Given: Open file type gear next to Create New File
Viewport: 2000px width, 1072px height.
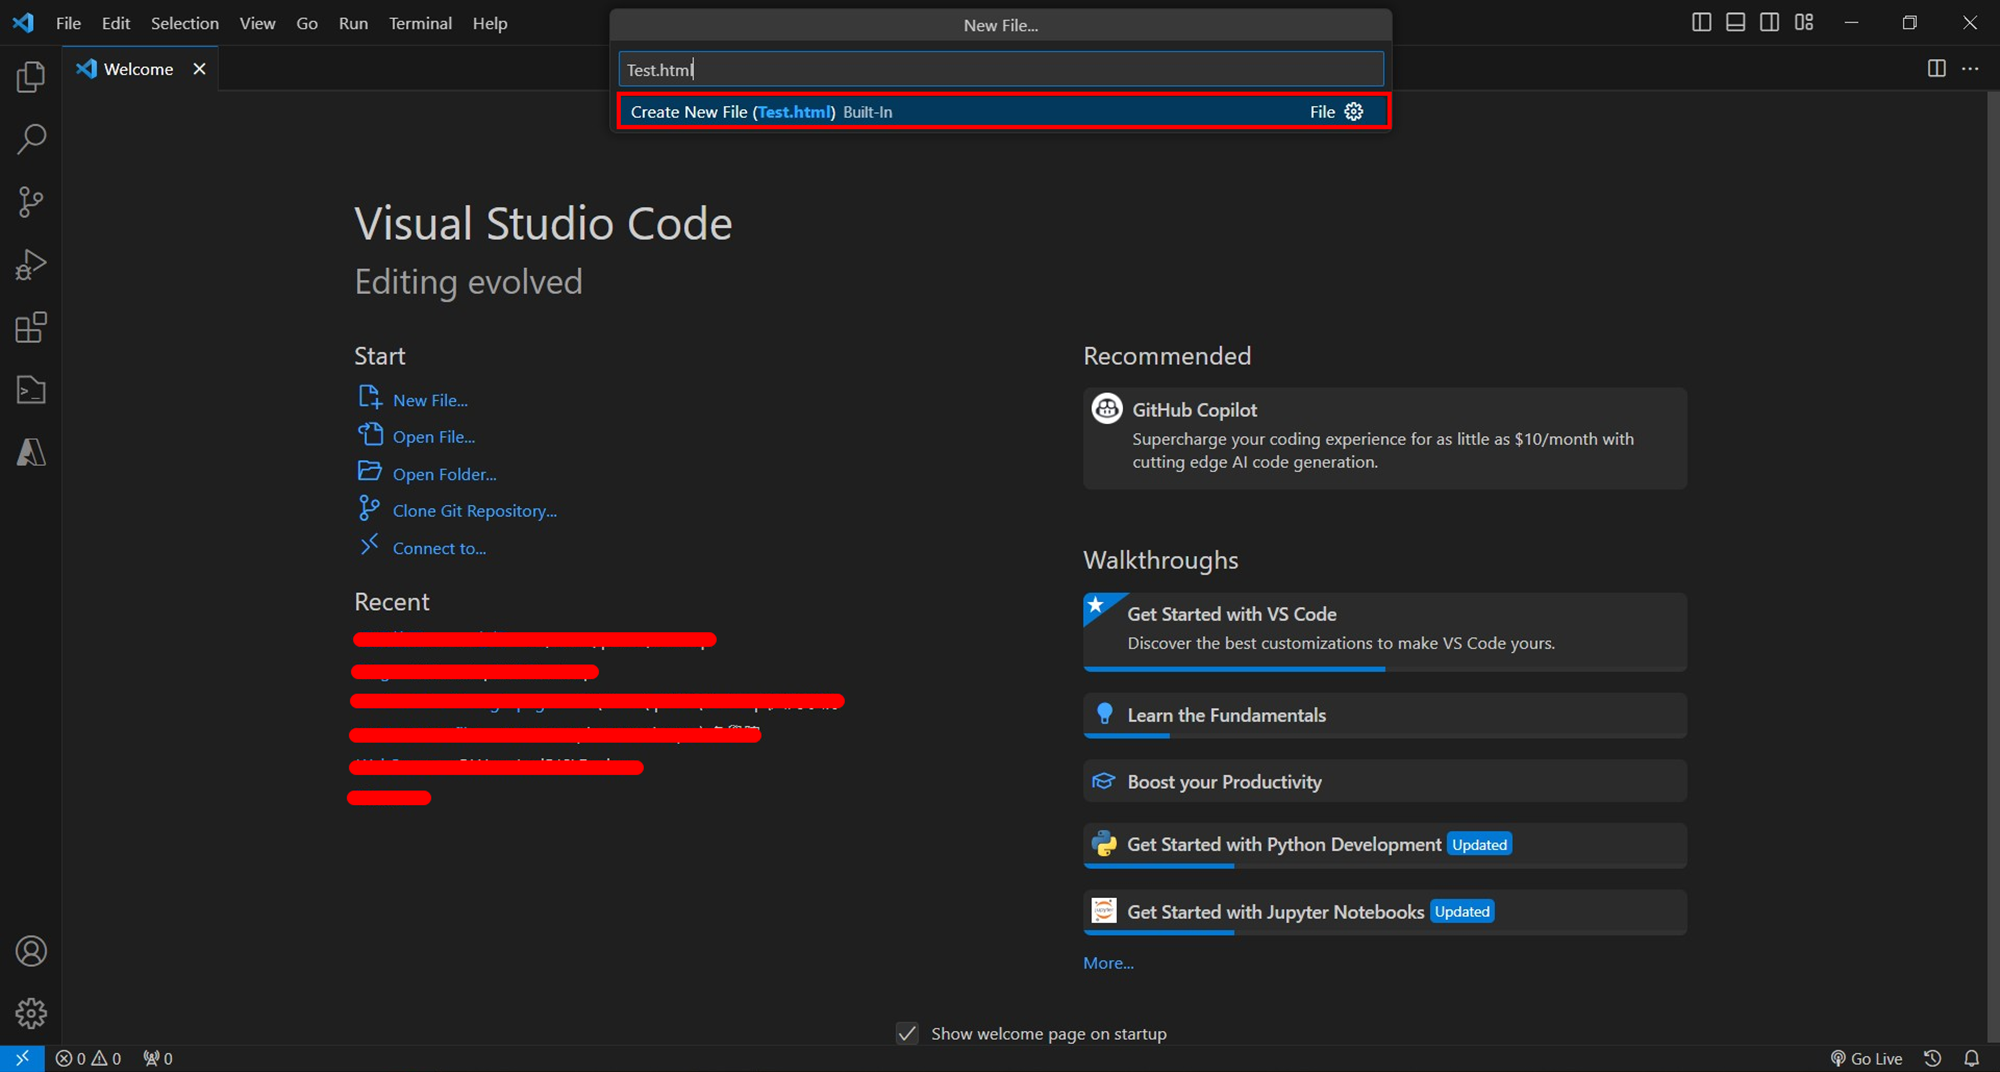Looking at the screenshot, I should point(1354,111).
